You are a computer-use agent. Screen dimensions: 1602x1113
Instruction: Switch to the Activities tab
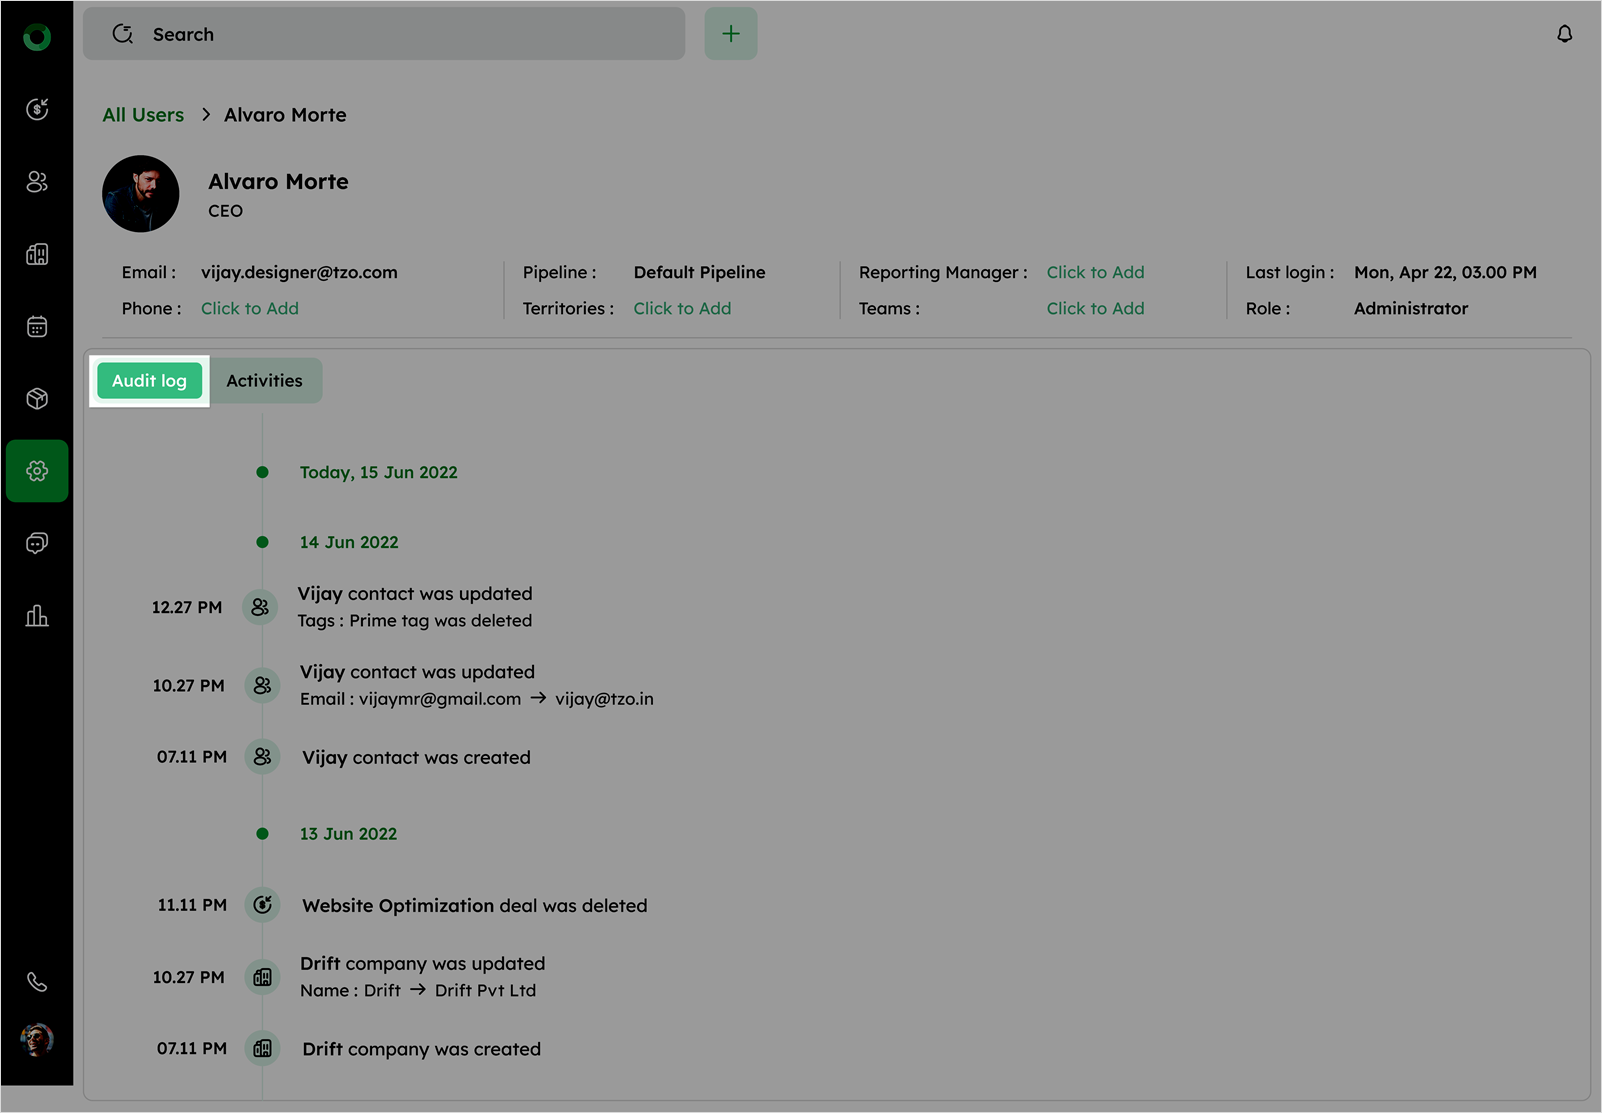click(264, 381)
